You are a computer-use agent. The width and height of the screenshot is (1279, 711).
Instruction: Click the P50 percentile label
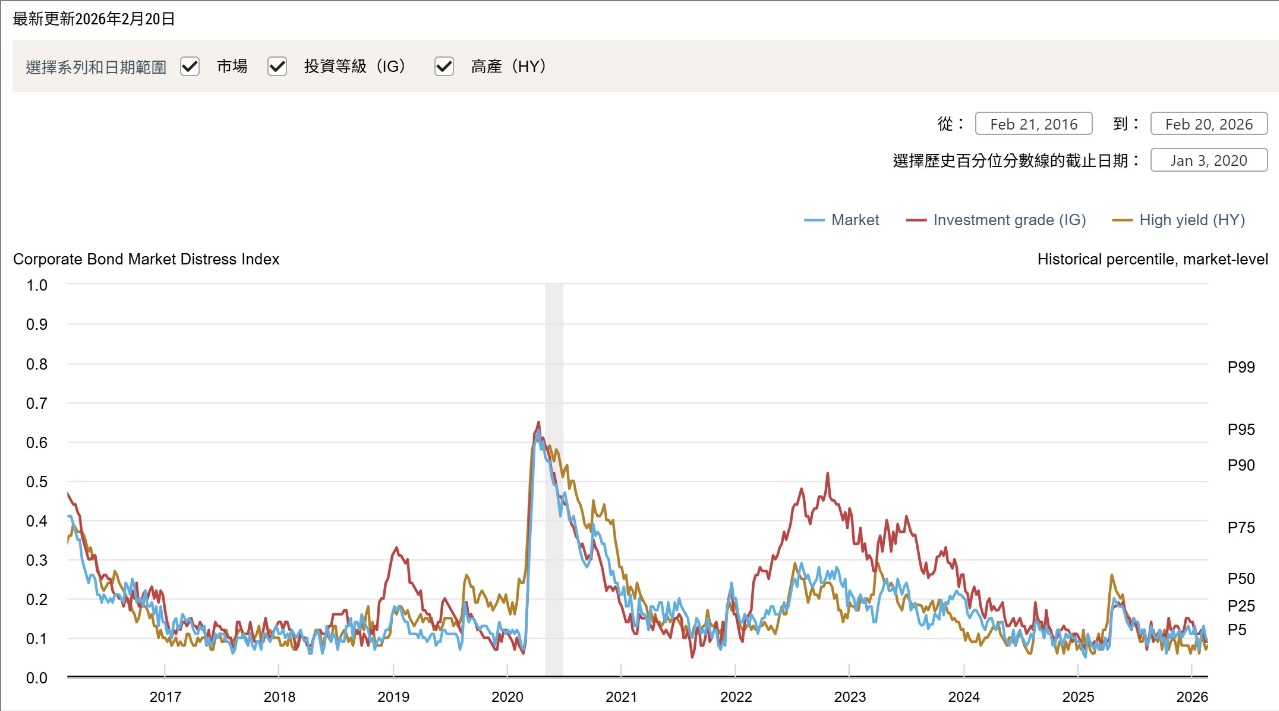point(1241,578)
